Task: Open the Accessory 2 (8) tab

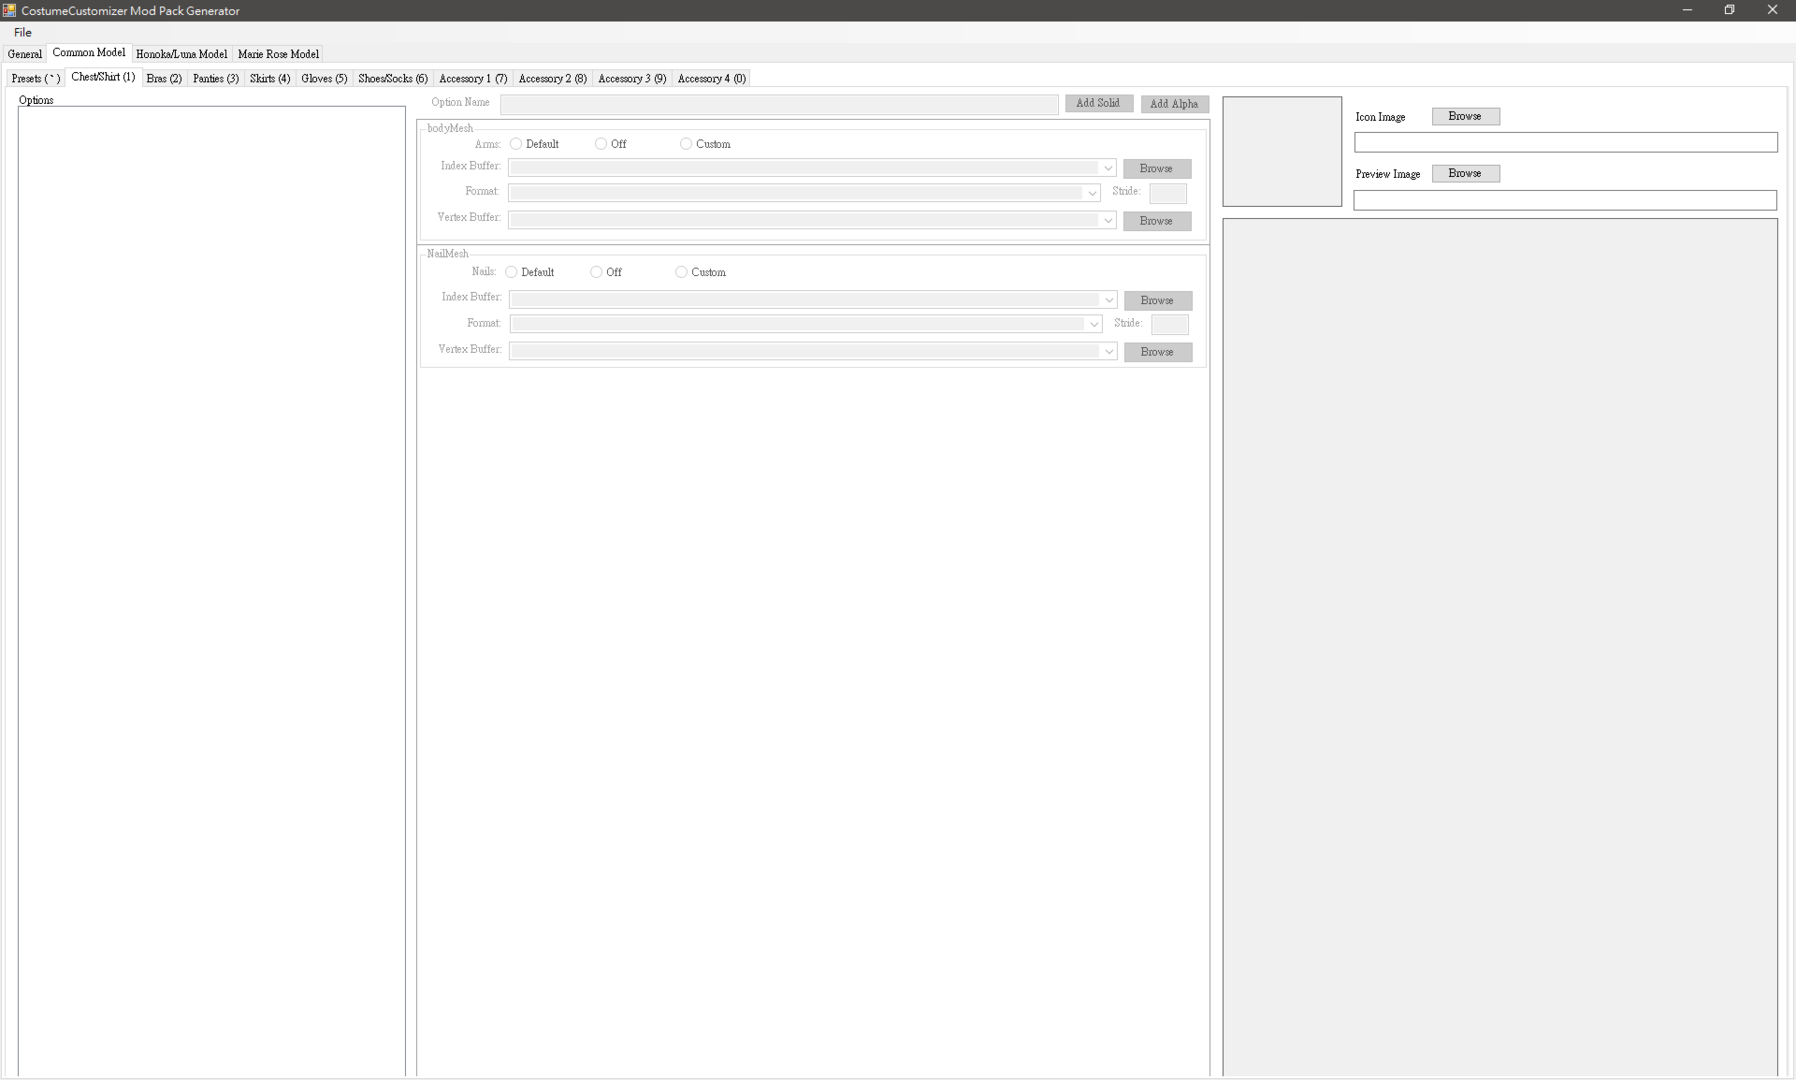Action: pos(553,78)
